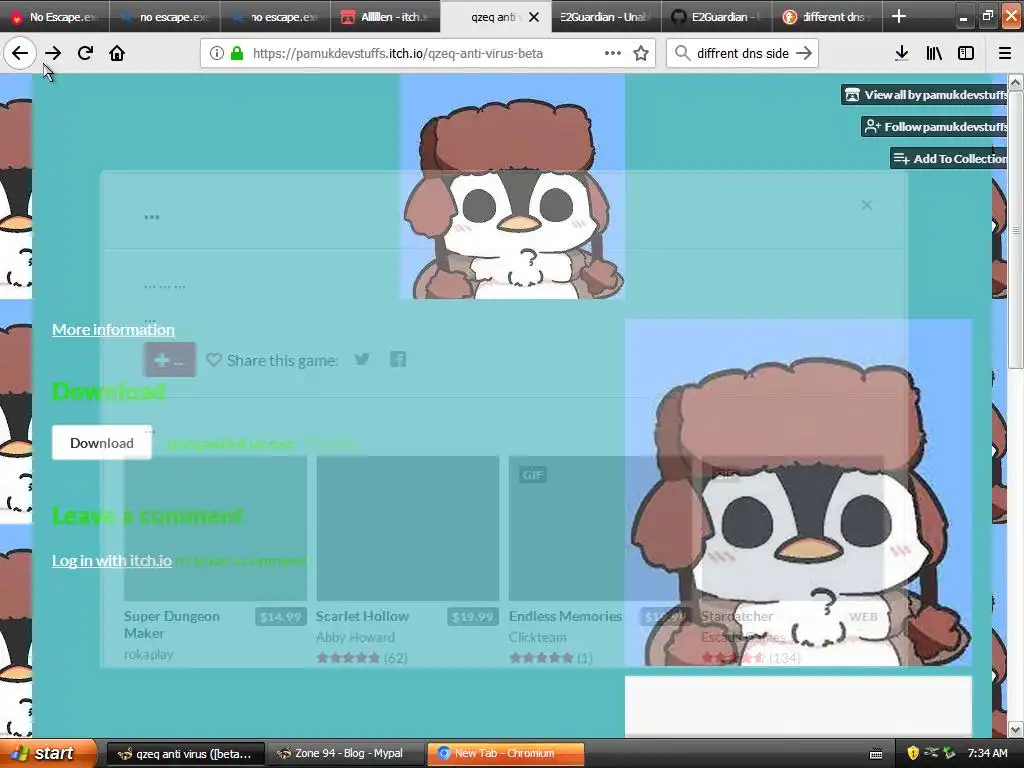
Task: Click the scrollbar up arrow
Action: [x=1015, y=82]
